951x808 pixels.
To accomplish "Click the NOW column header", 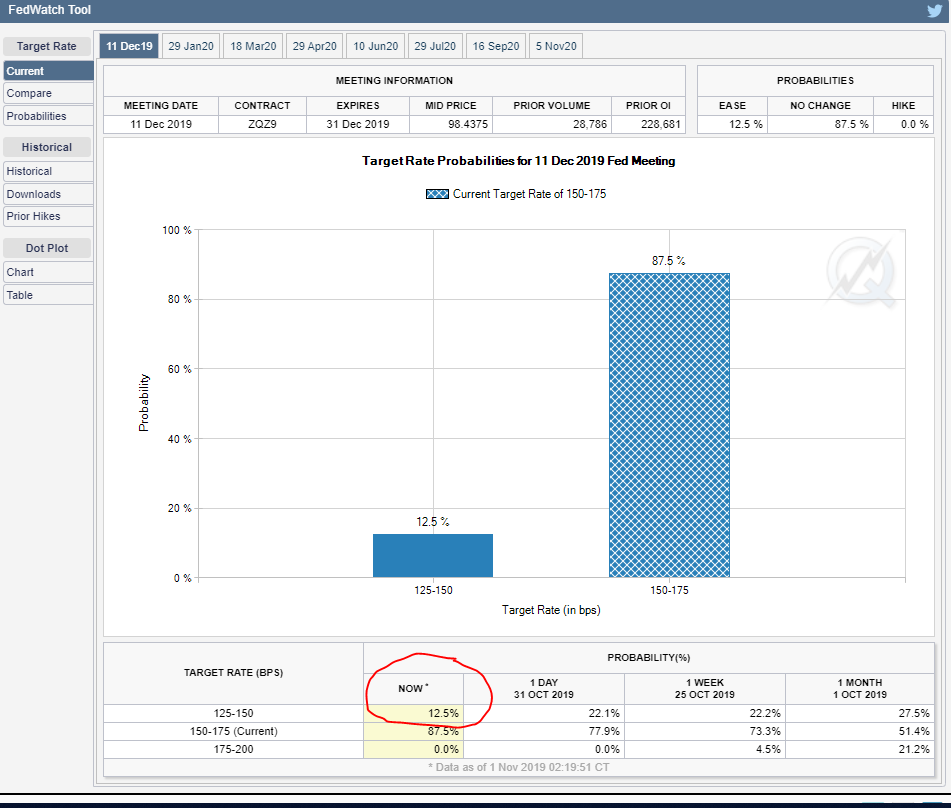I will (x=413, y=688).
